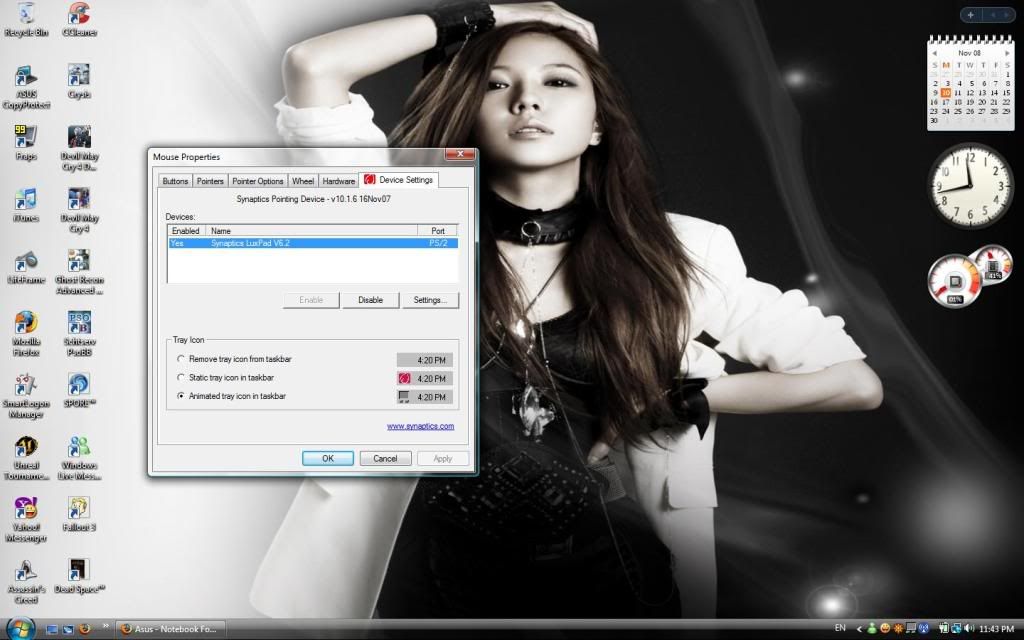Click the Show Desktop quick launch icon
Image resolution: width=1024 pixels, height=640 pixels.
coord(52,629)
